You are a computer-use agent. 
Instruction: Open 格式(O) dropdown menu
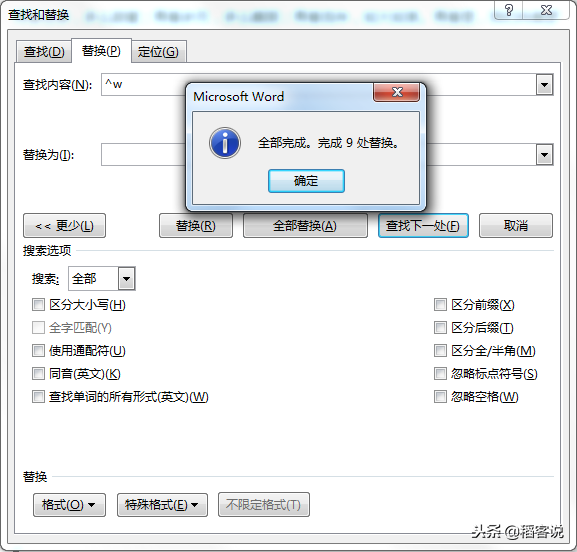click(69, 505)
